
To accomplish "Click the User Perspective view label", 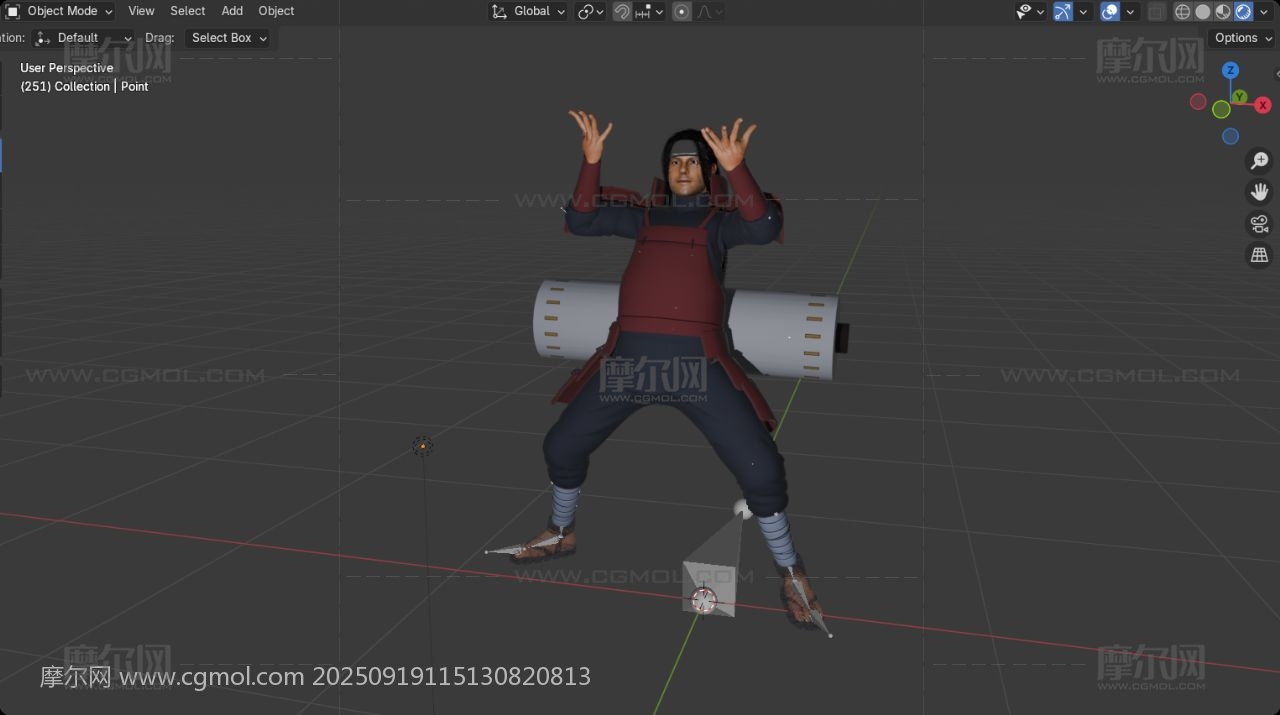I will point(67,68).
